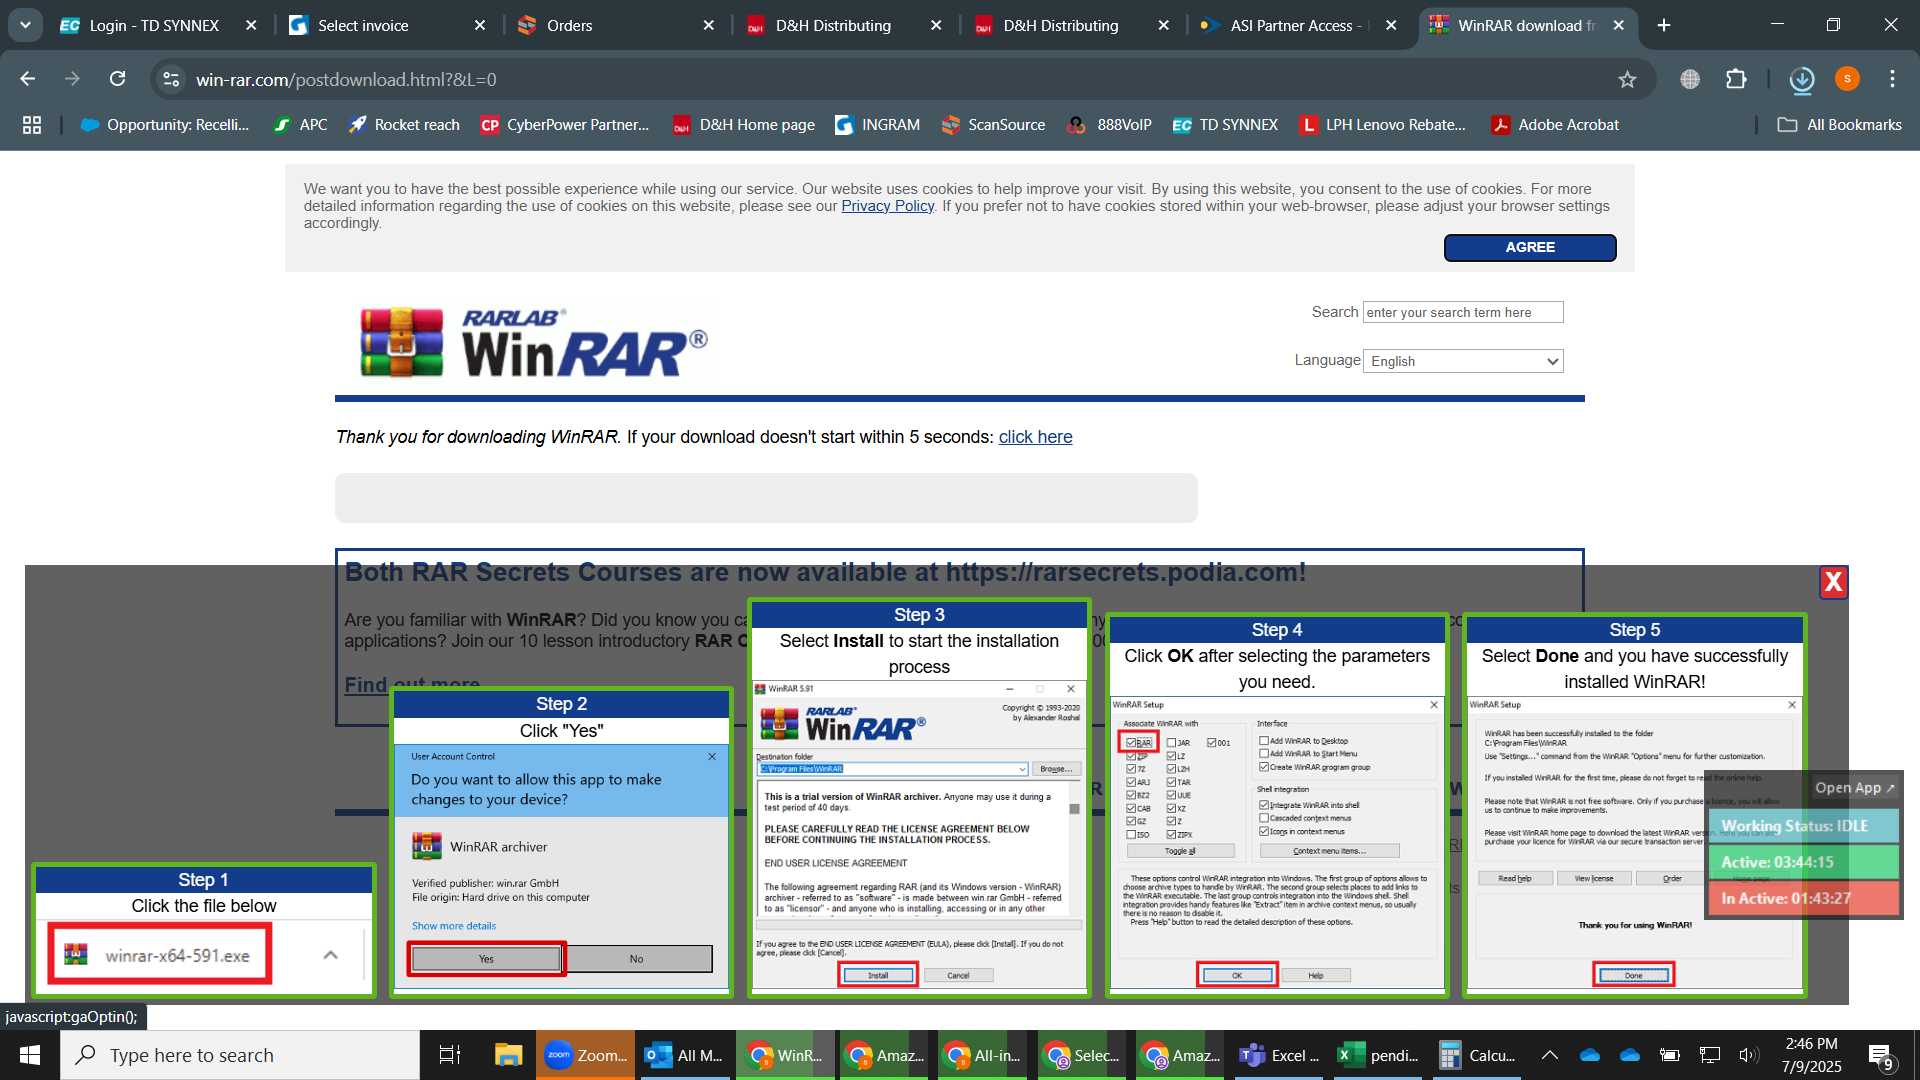The height and width of the screenshot is (1080, 1920).
Task: Close the WinRAR download tab
Action: coord(1619,26)
